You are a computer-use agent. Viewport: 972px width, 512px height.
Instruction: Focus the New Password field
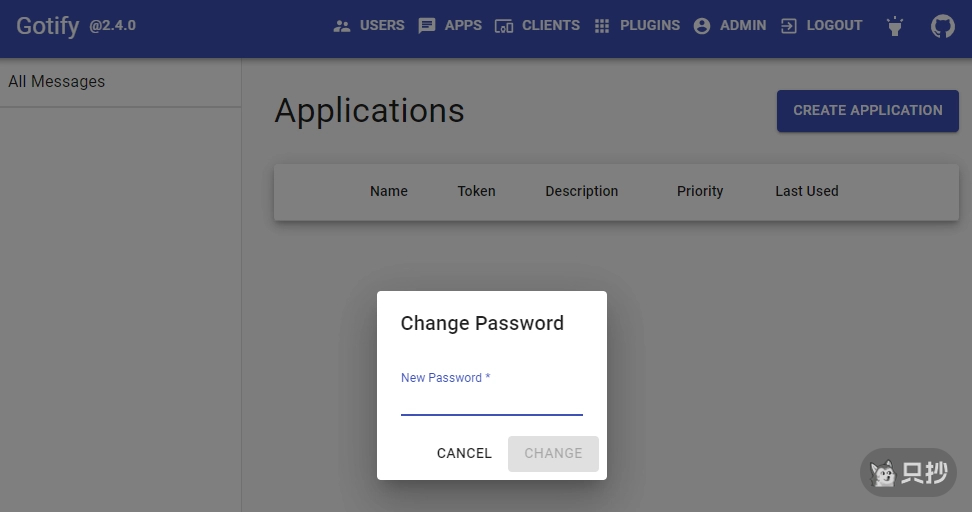[x=491, y=401]
